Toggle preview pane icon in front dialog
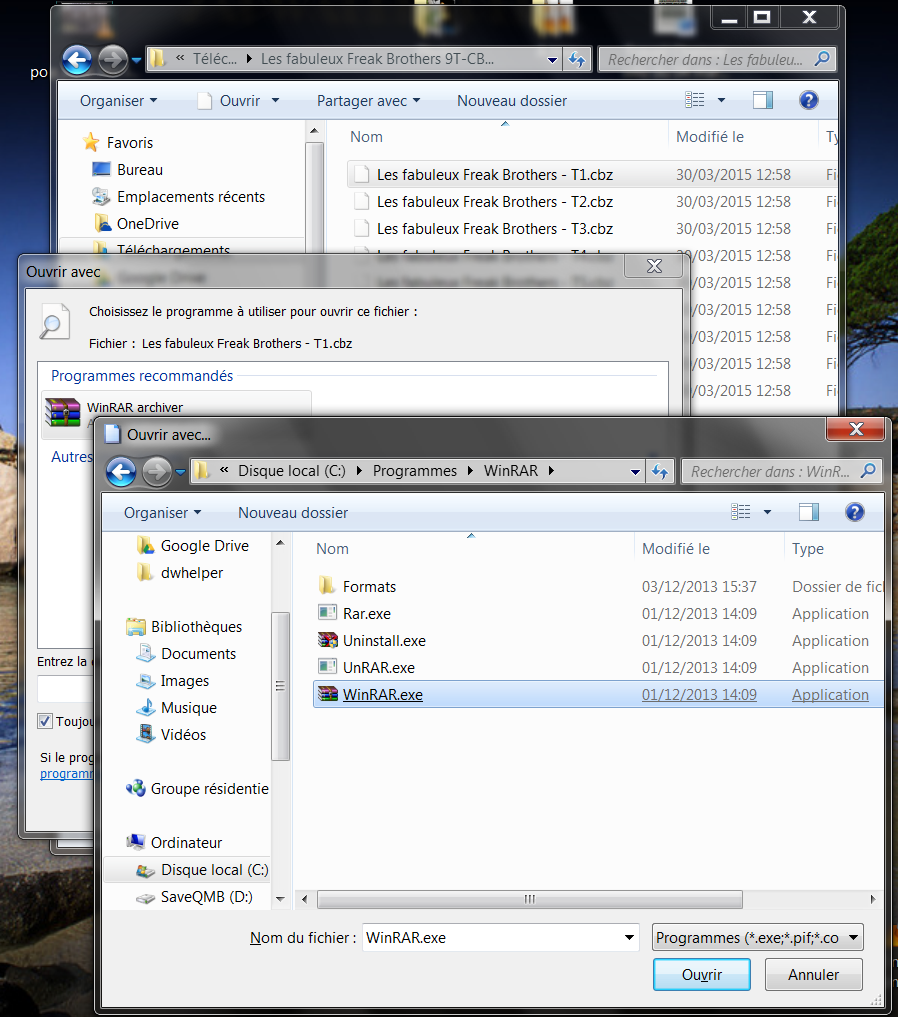The image size is (898, 1017). pyautogui.click(x=809, y=512)
